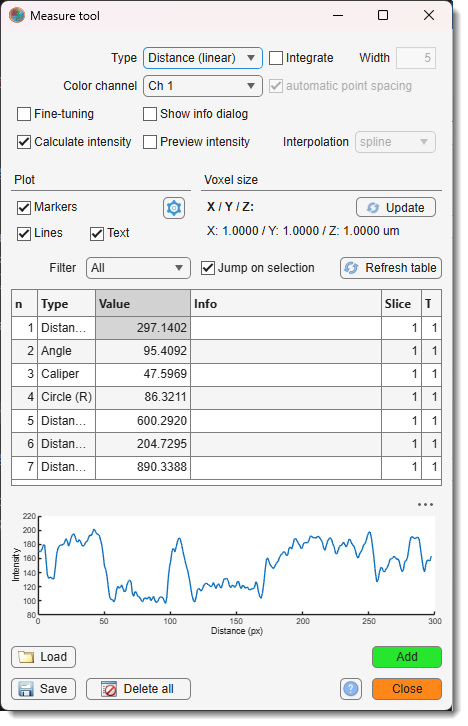Toggle the Fine-tuning checkbox
Image resolution: width=468 pixels, height=726 pixels.
[x=24, y=114]
